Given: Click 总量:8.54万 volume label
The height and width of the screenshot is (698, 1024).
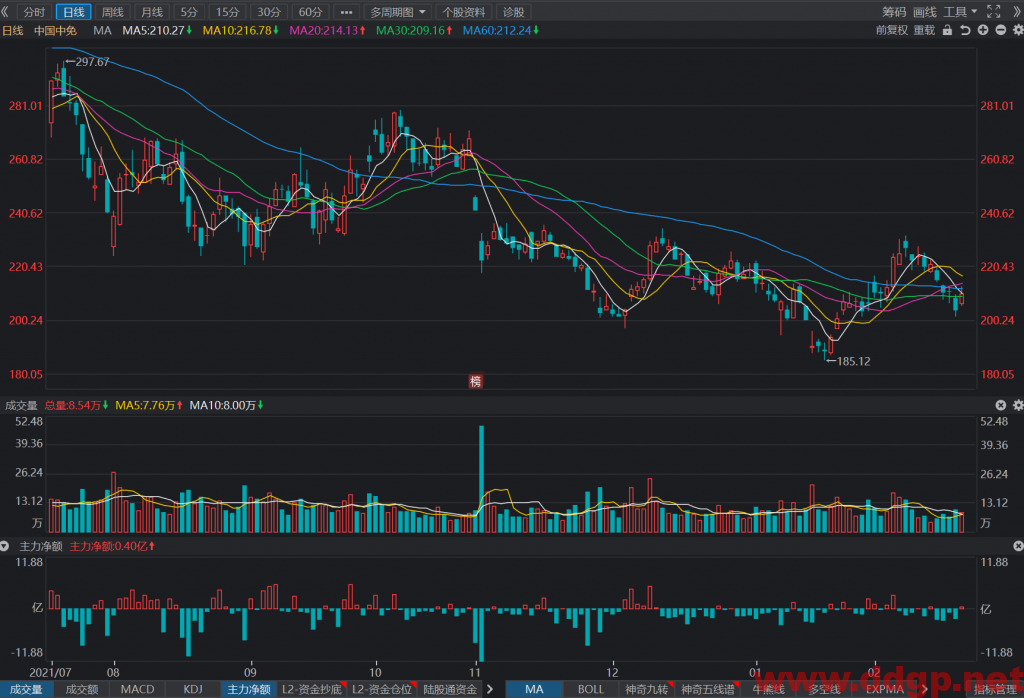Looking at the screenshot, I should pos(76,405).
